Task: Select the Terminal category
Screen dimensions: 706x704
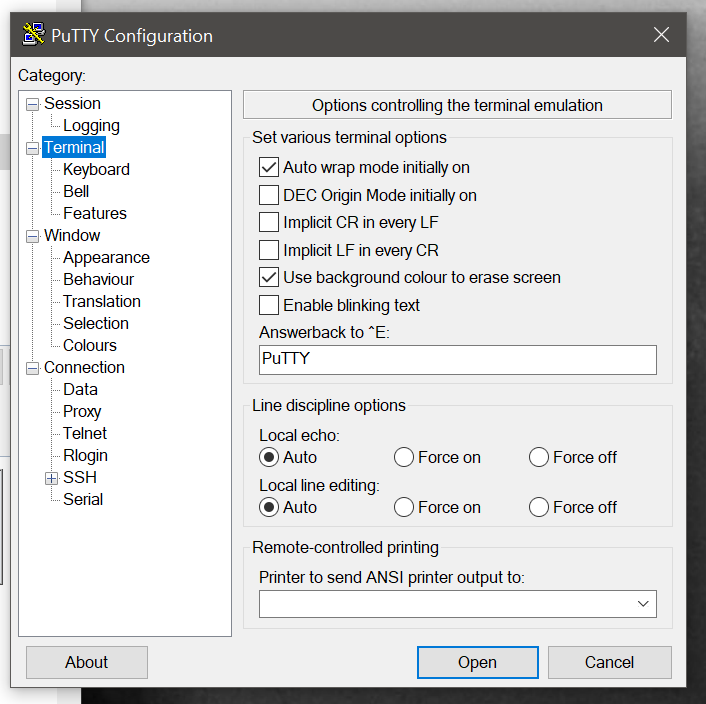Action: pyautogui.click(x=74, y=148)
